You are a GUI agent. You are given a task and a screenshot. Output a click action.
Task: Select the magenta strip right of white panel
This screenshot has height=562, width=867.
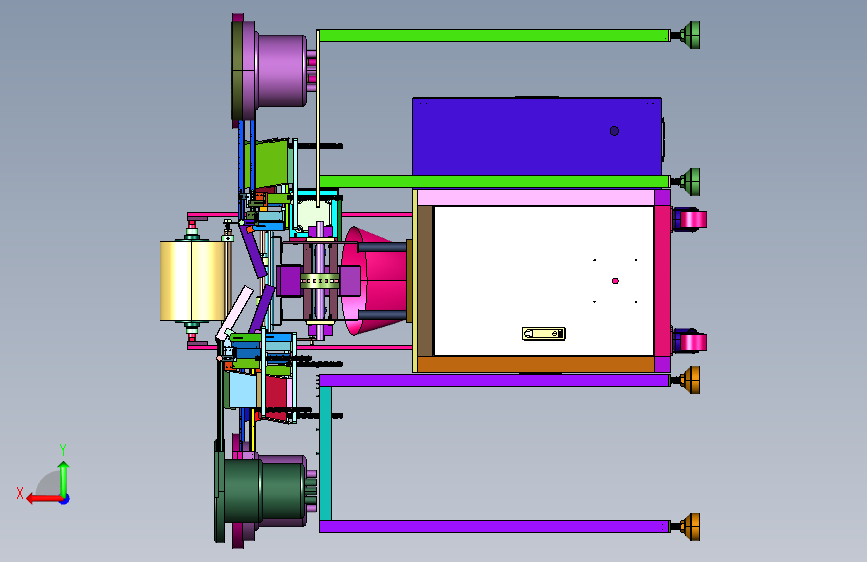pos(662,281)
